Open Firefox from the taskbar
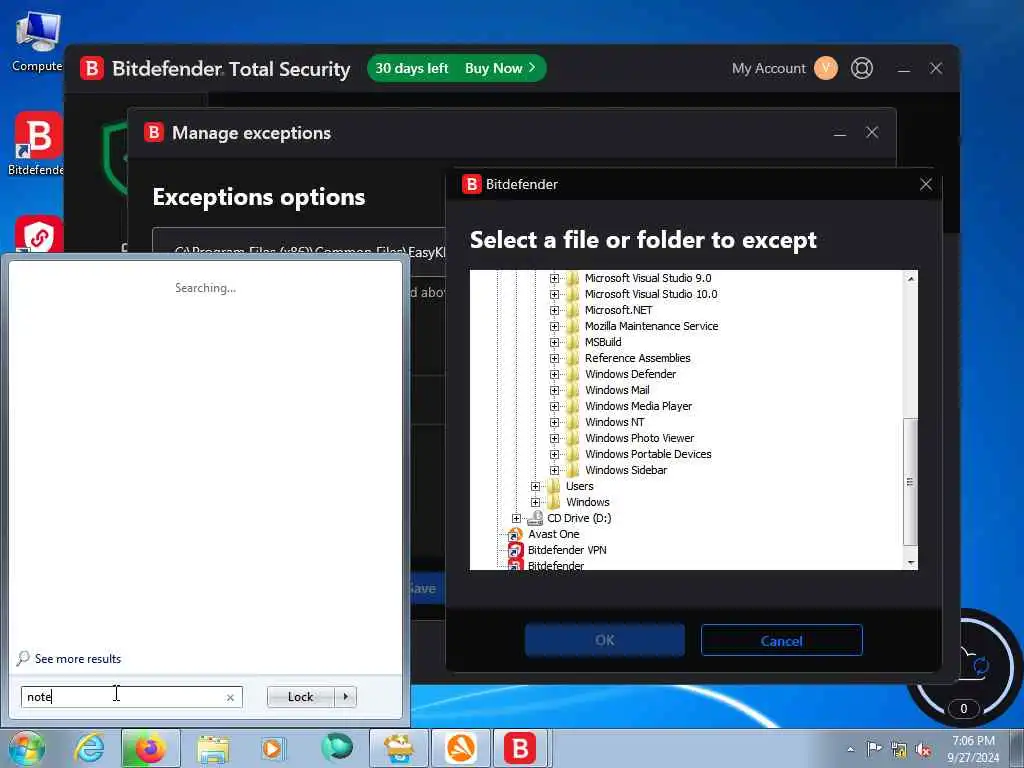1024x768 pixels. pos(150,748)
